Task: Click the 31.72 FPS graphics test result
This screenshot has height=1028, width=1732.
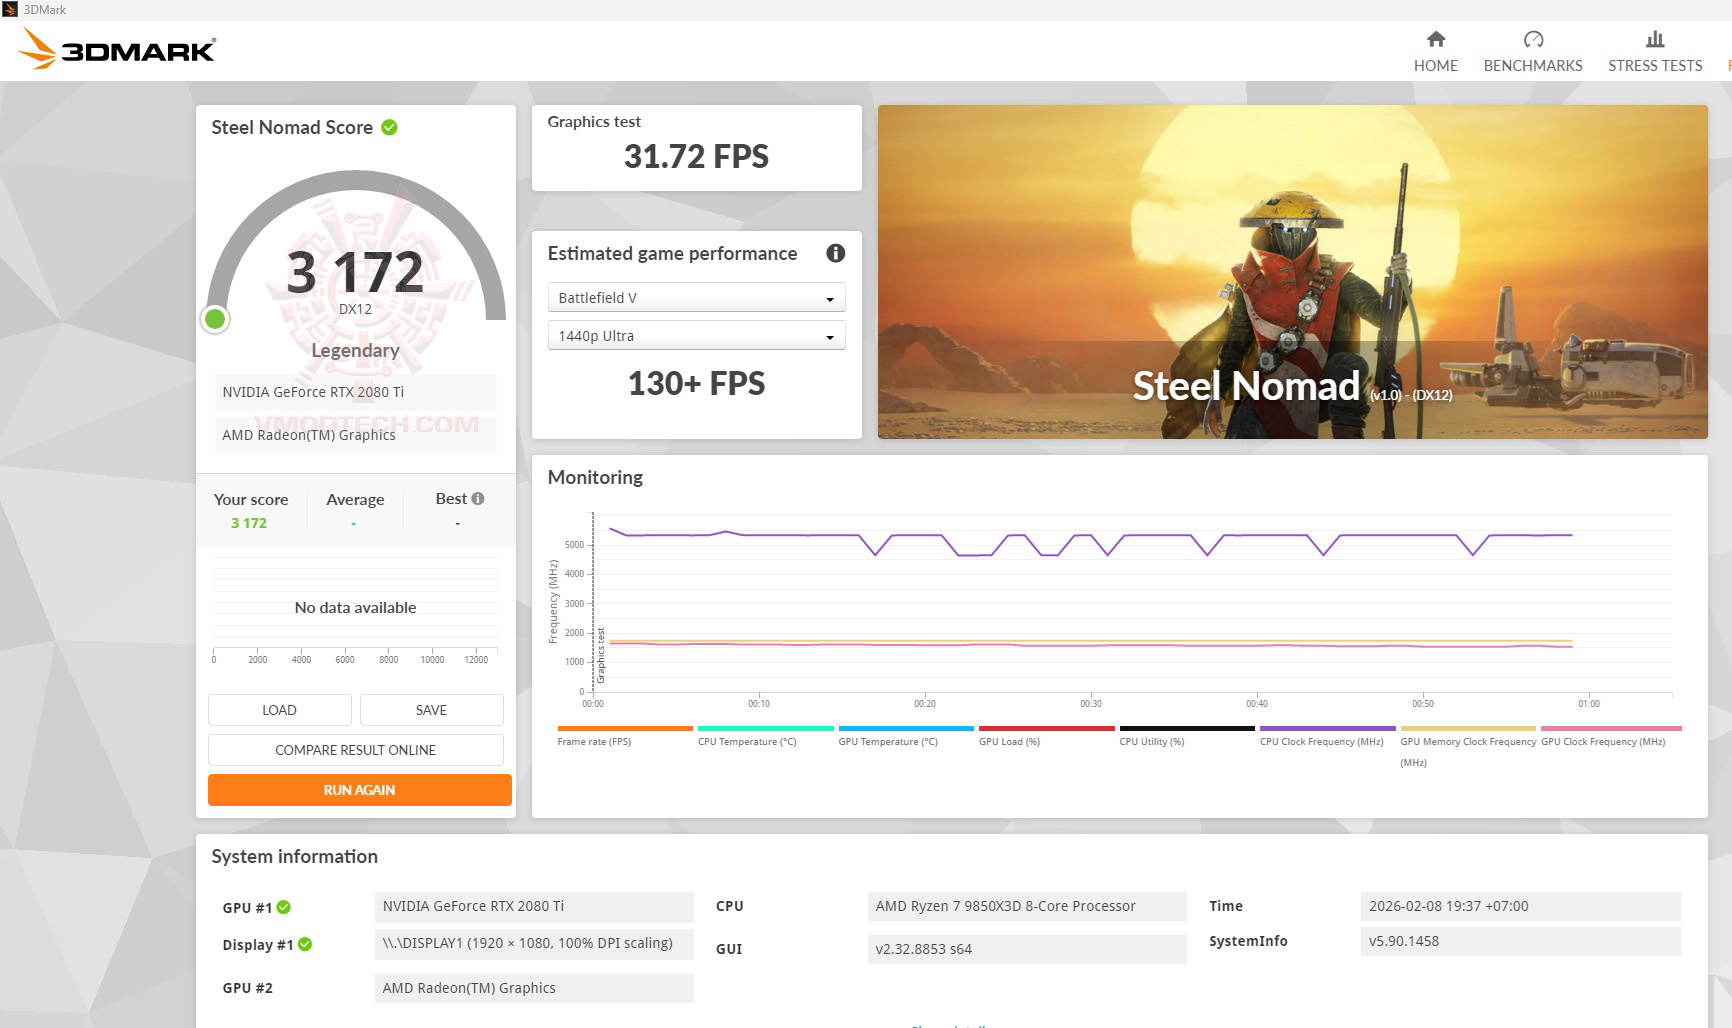Action: tap(696, 156)
